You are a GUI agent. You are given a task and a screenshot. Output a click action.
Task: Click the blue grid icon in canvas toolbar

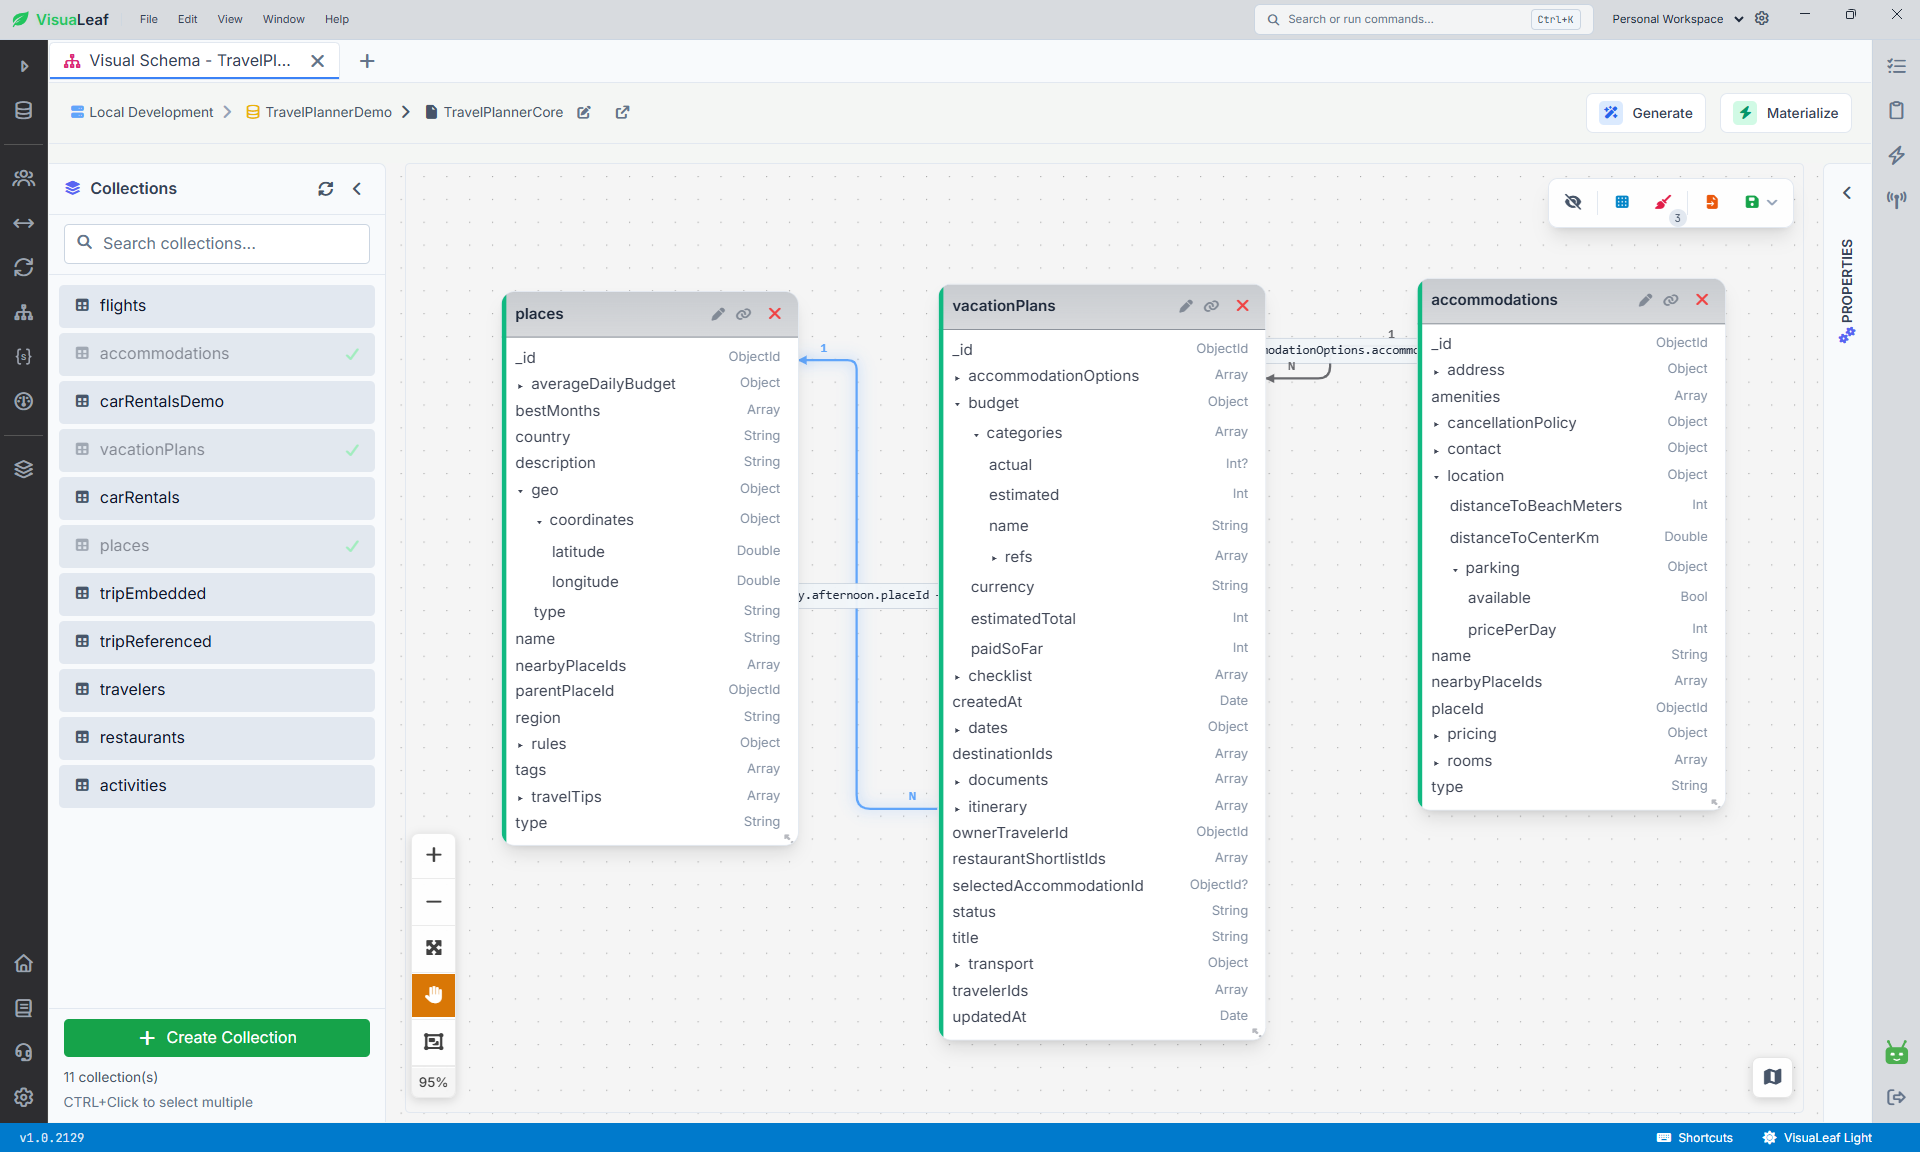point(1622,202)
